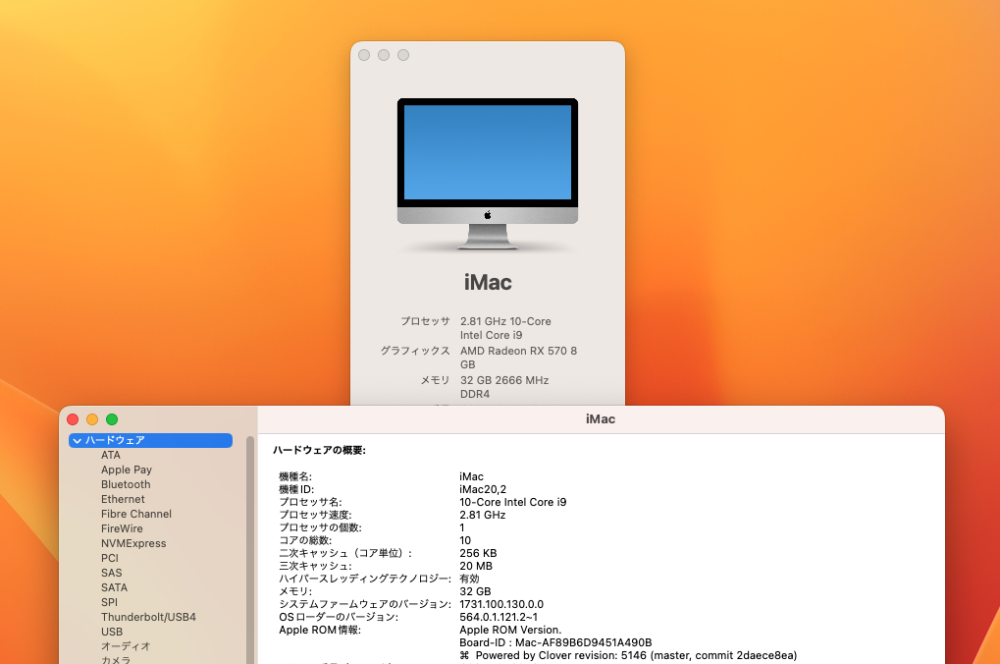Click the Apple ROM Version. value
Viewport: 1000px width, 664px height.
[x=510, y=630]
